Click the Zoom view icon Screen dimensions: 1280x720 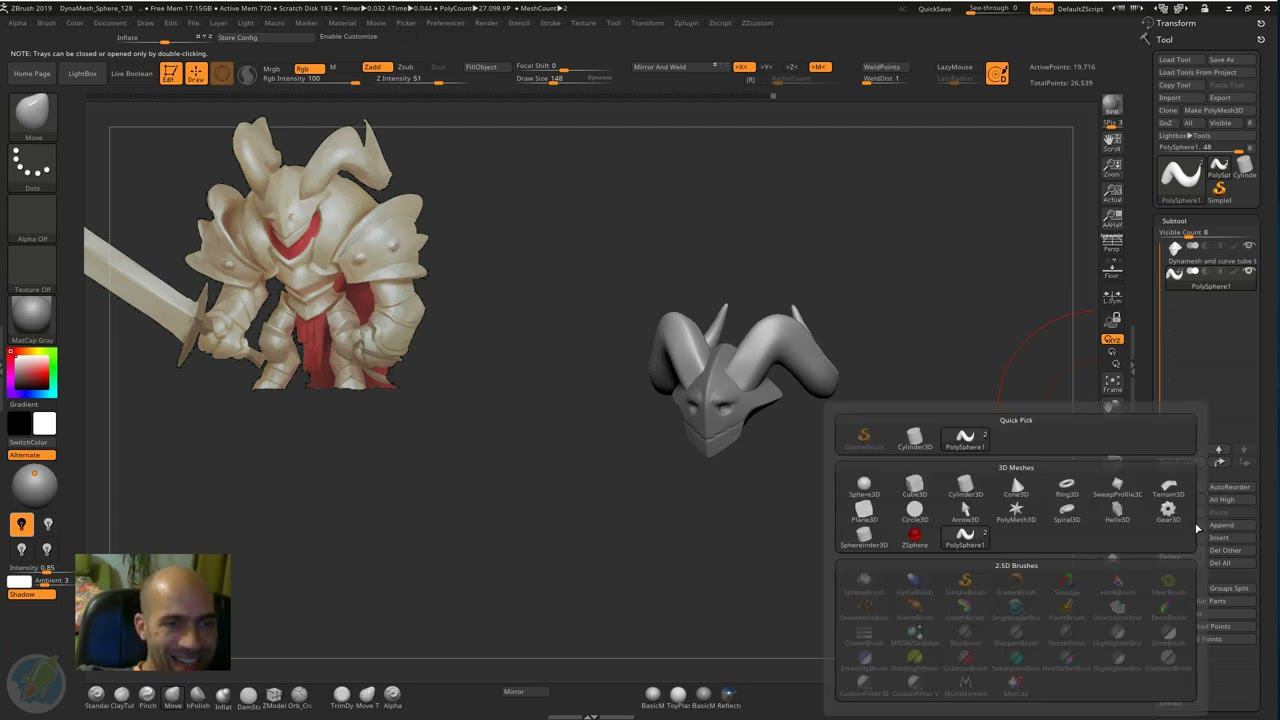coord(1112,167)
